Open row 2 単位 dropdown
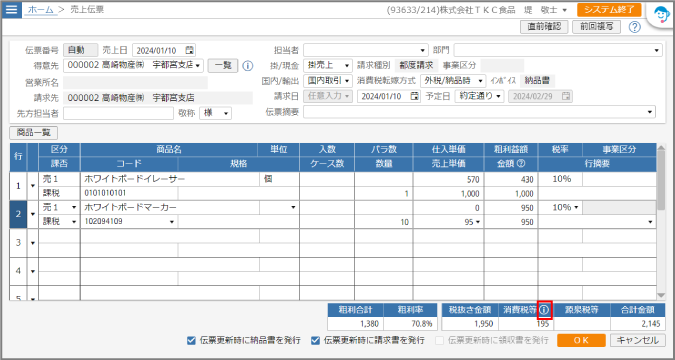 (294, 208)
